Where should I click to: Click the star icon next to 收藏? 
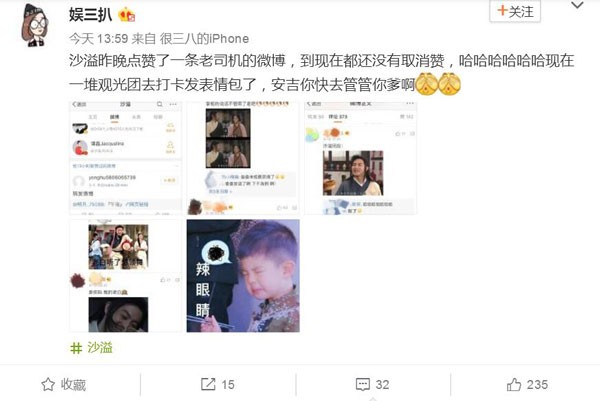(x=48, y=384)
